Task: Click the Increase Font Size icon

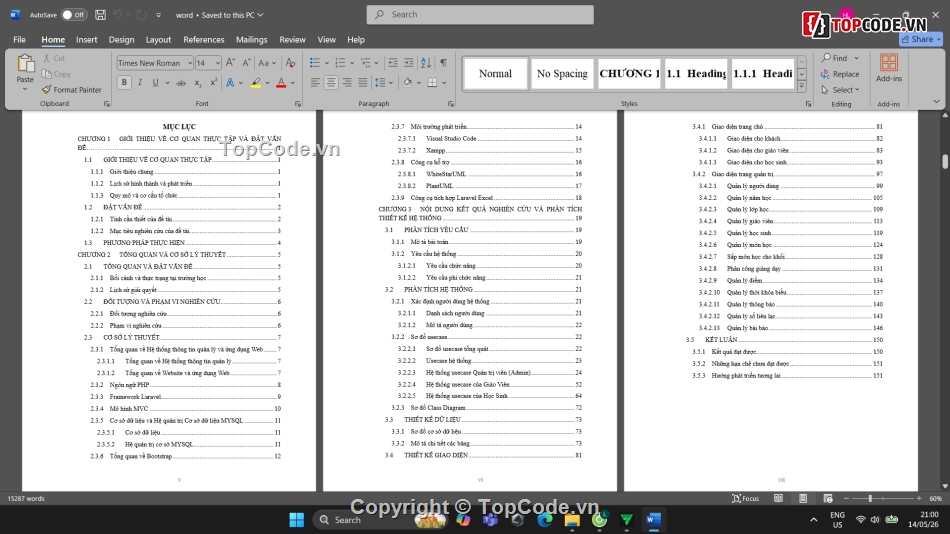Action: pos(230,62)
